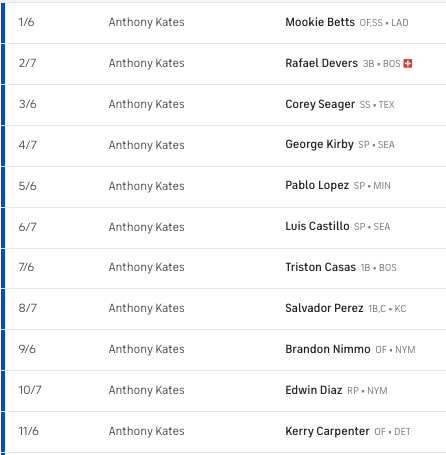Click the 5/6 pick number cell
The image size is (446, 455).
click(27, 186)
